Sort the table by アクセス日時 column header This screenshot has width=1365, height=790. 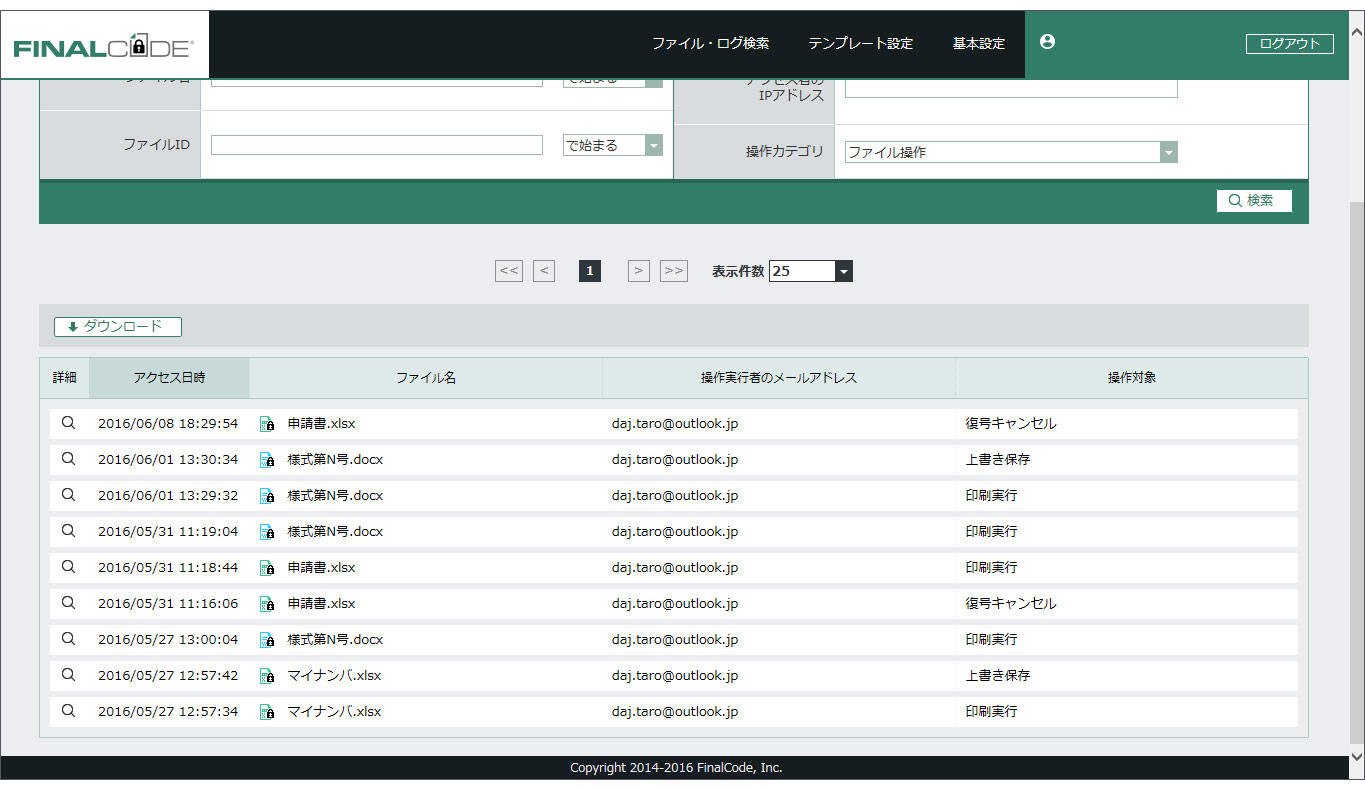pyautogui.click(x=169, y=378)
